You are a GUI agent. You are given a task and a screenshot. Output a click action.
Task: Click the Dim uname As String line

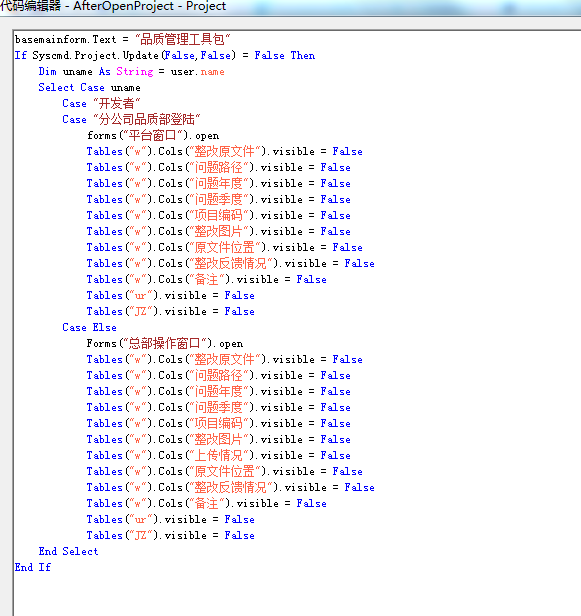(132, 72)
